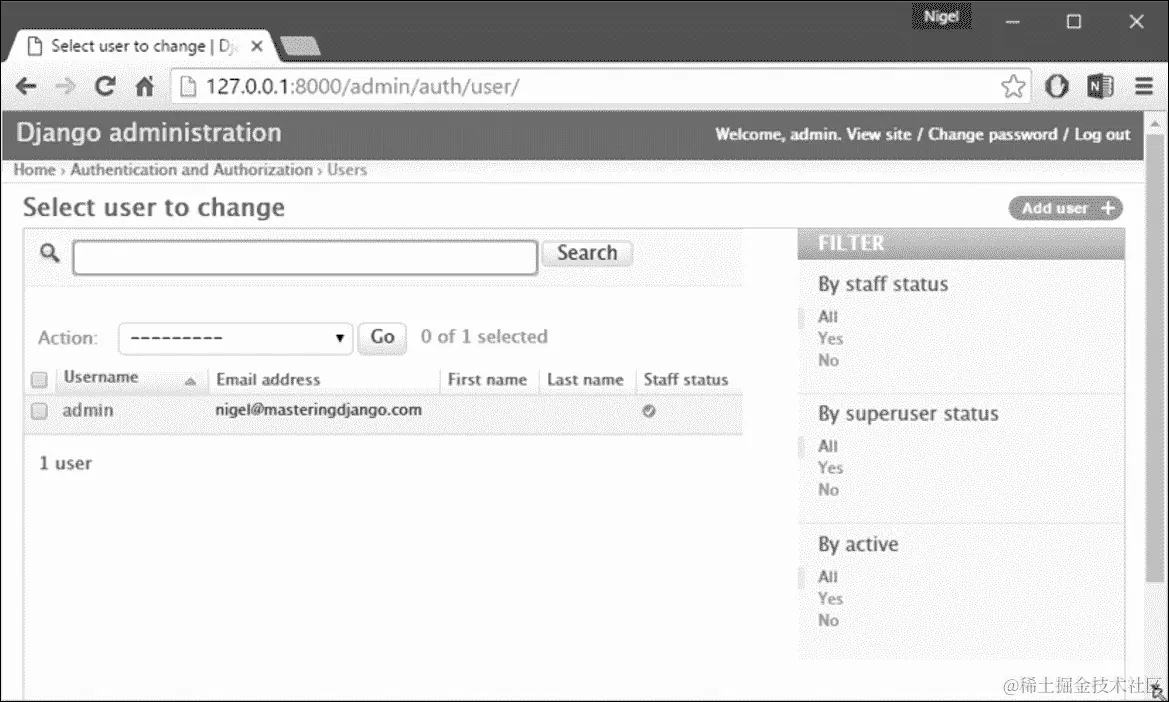Click the staff status checkmark for admin
The height and width of the screenshot is (702, 1169).
point(649,411)
